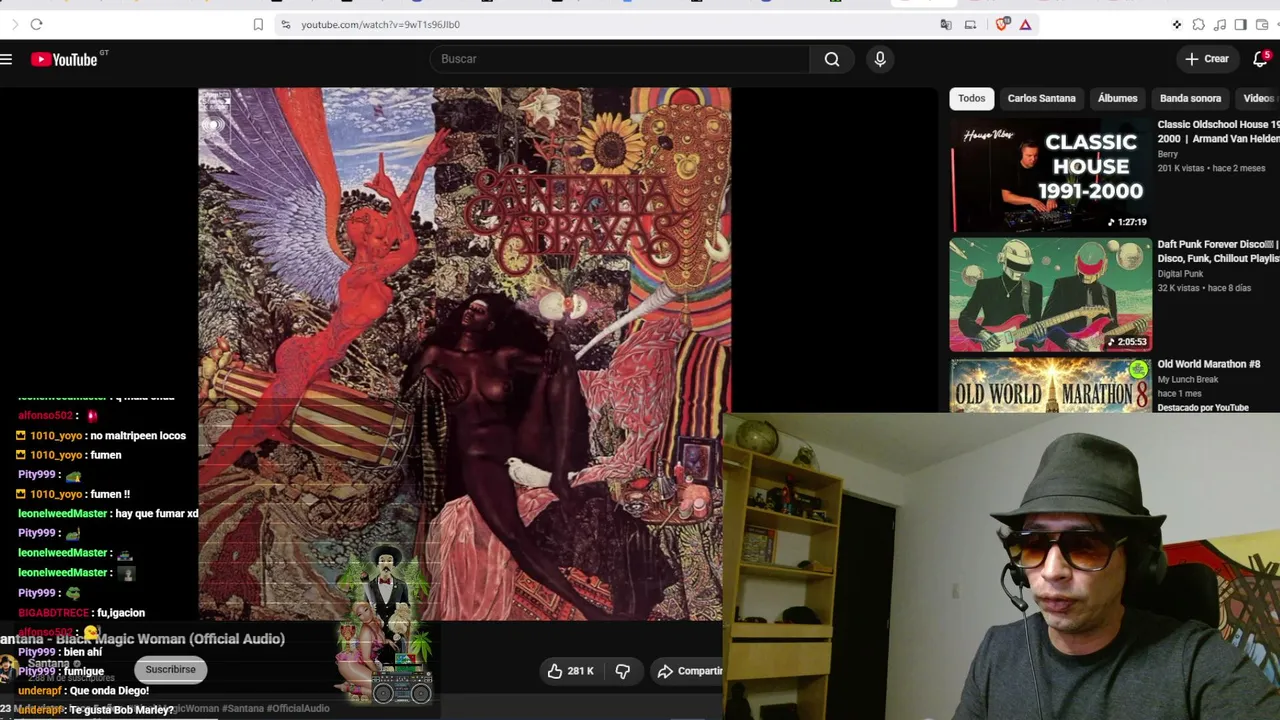The width and height of the screenshot is (1280, 720).
Task: Click the Santana Abraxas album video player
Action: point(464,353)
